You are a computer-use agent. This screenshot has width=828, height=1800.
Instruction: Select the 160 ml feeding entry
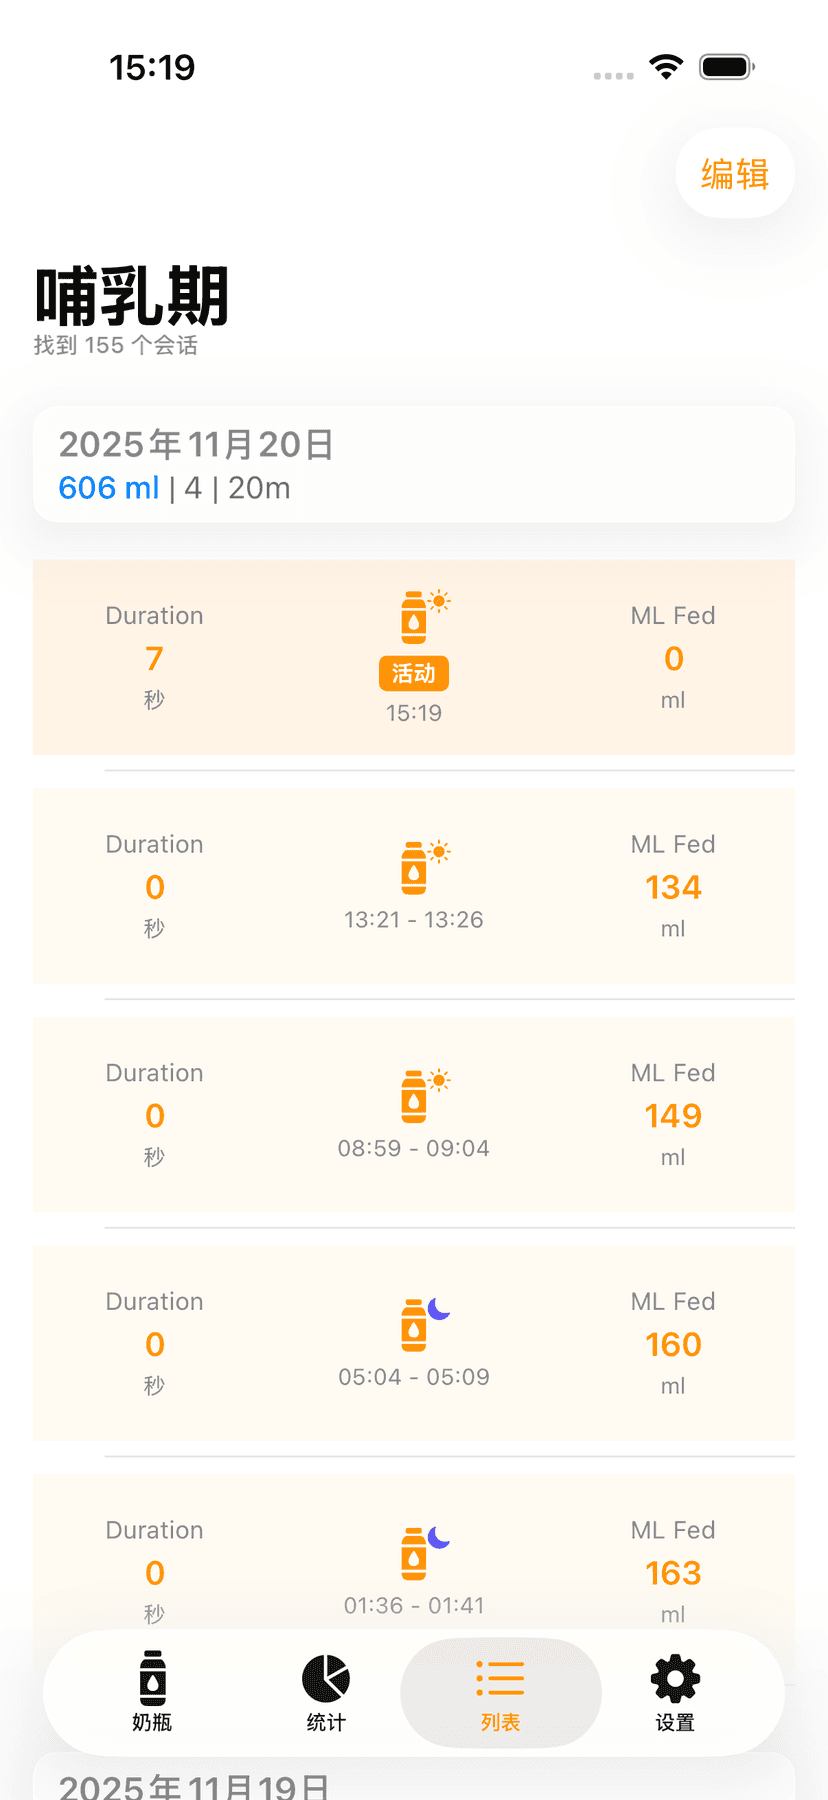673,1345
